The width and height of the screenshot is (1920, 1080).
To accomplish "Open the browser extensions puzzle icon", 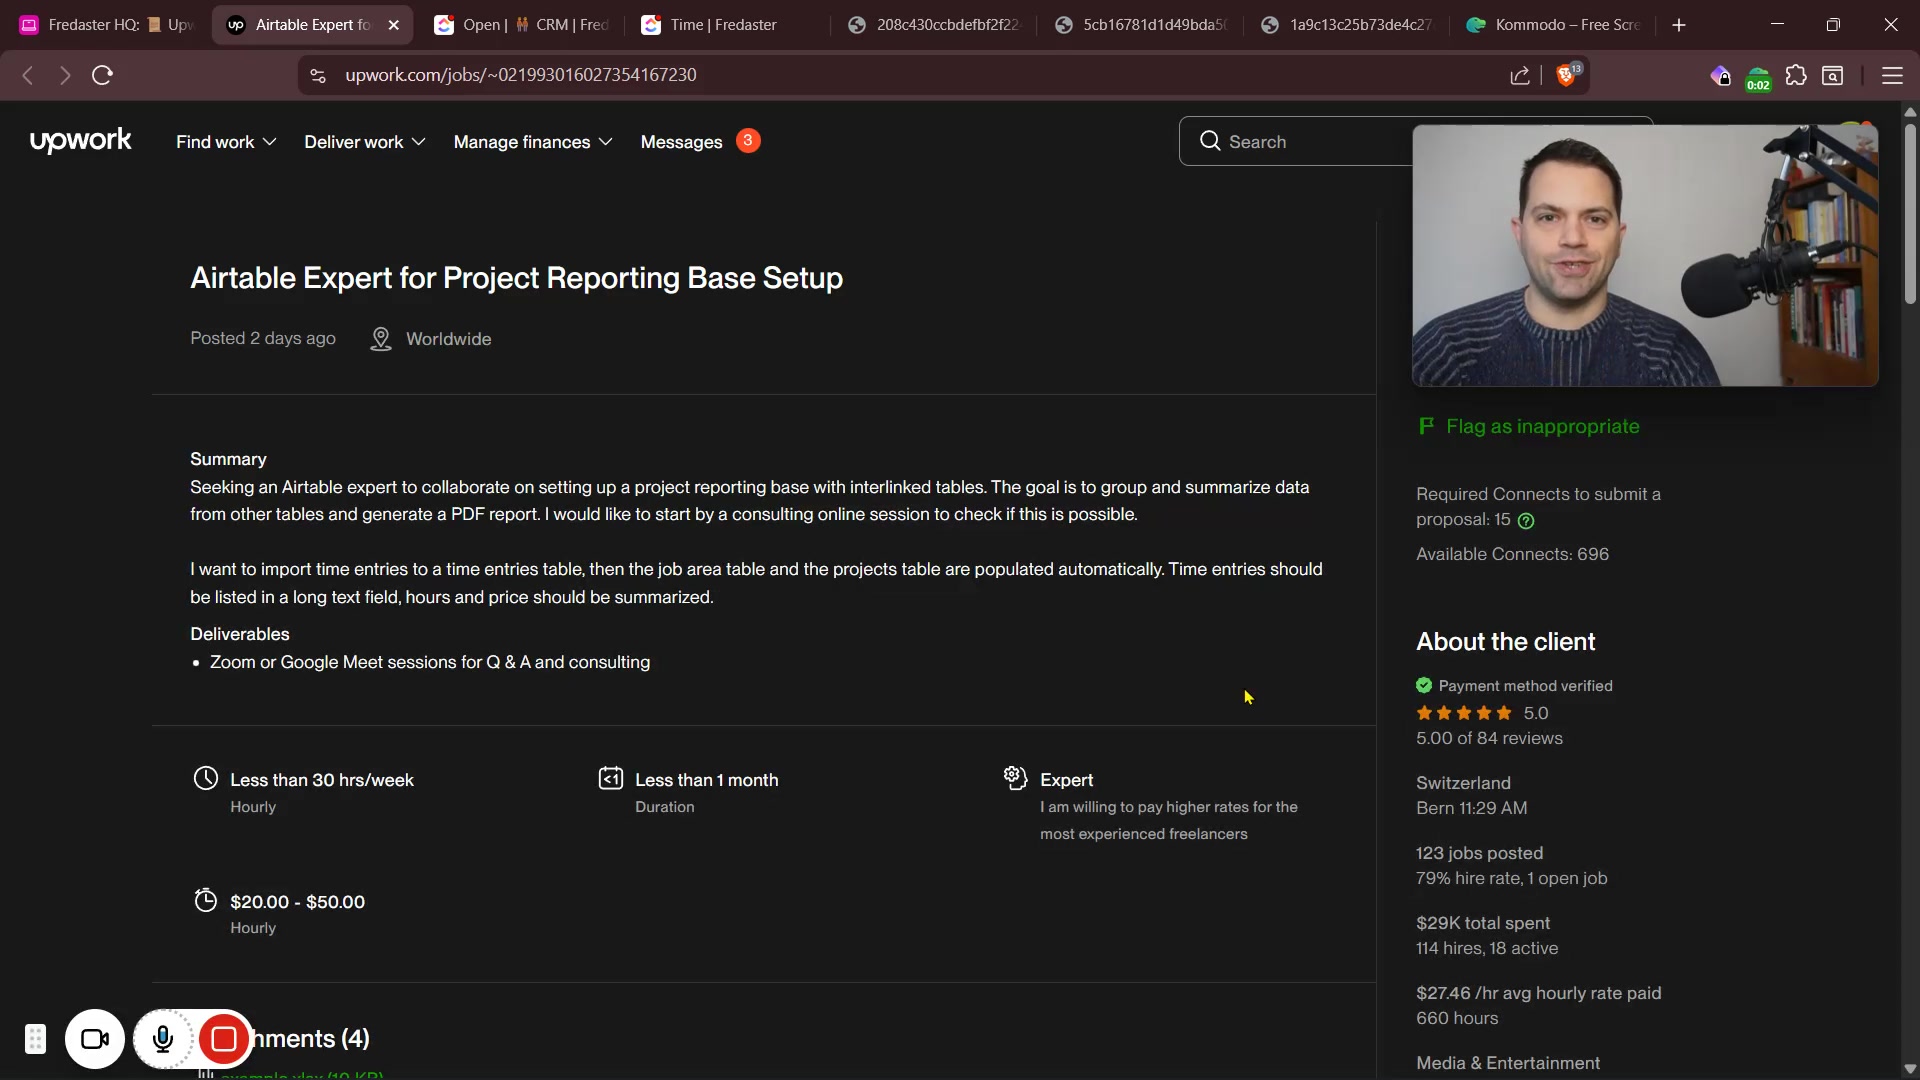I will [x=1796, y=76].
